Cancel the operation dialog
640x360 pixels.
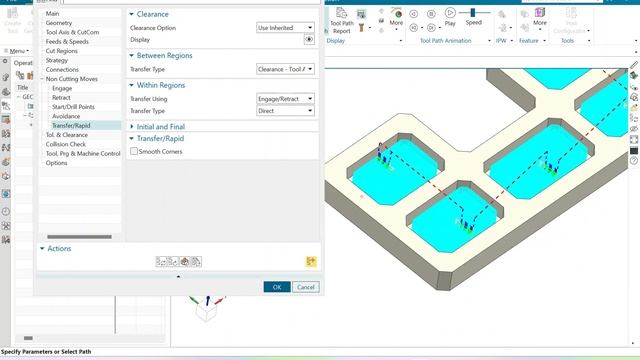[306, 287]
